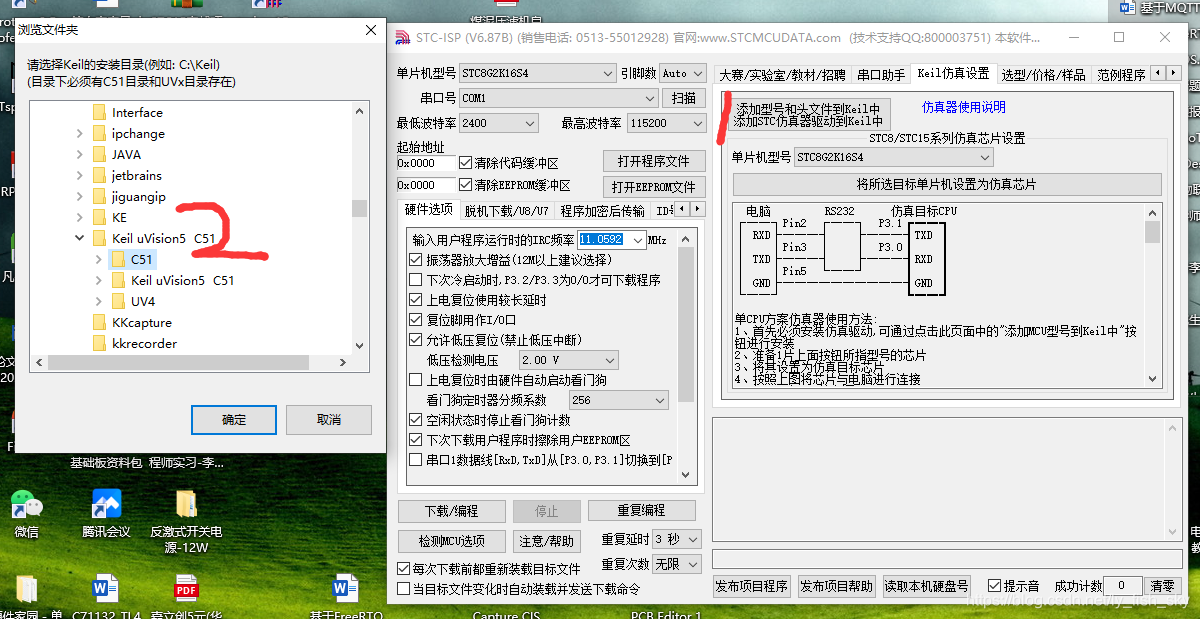
Task: Toggle the 提示音 checkbox
Action: pyautogui.click(x=994, y=586)
